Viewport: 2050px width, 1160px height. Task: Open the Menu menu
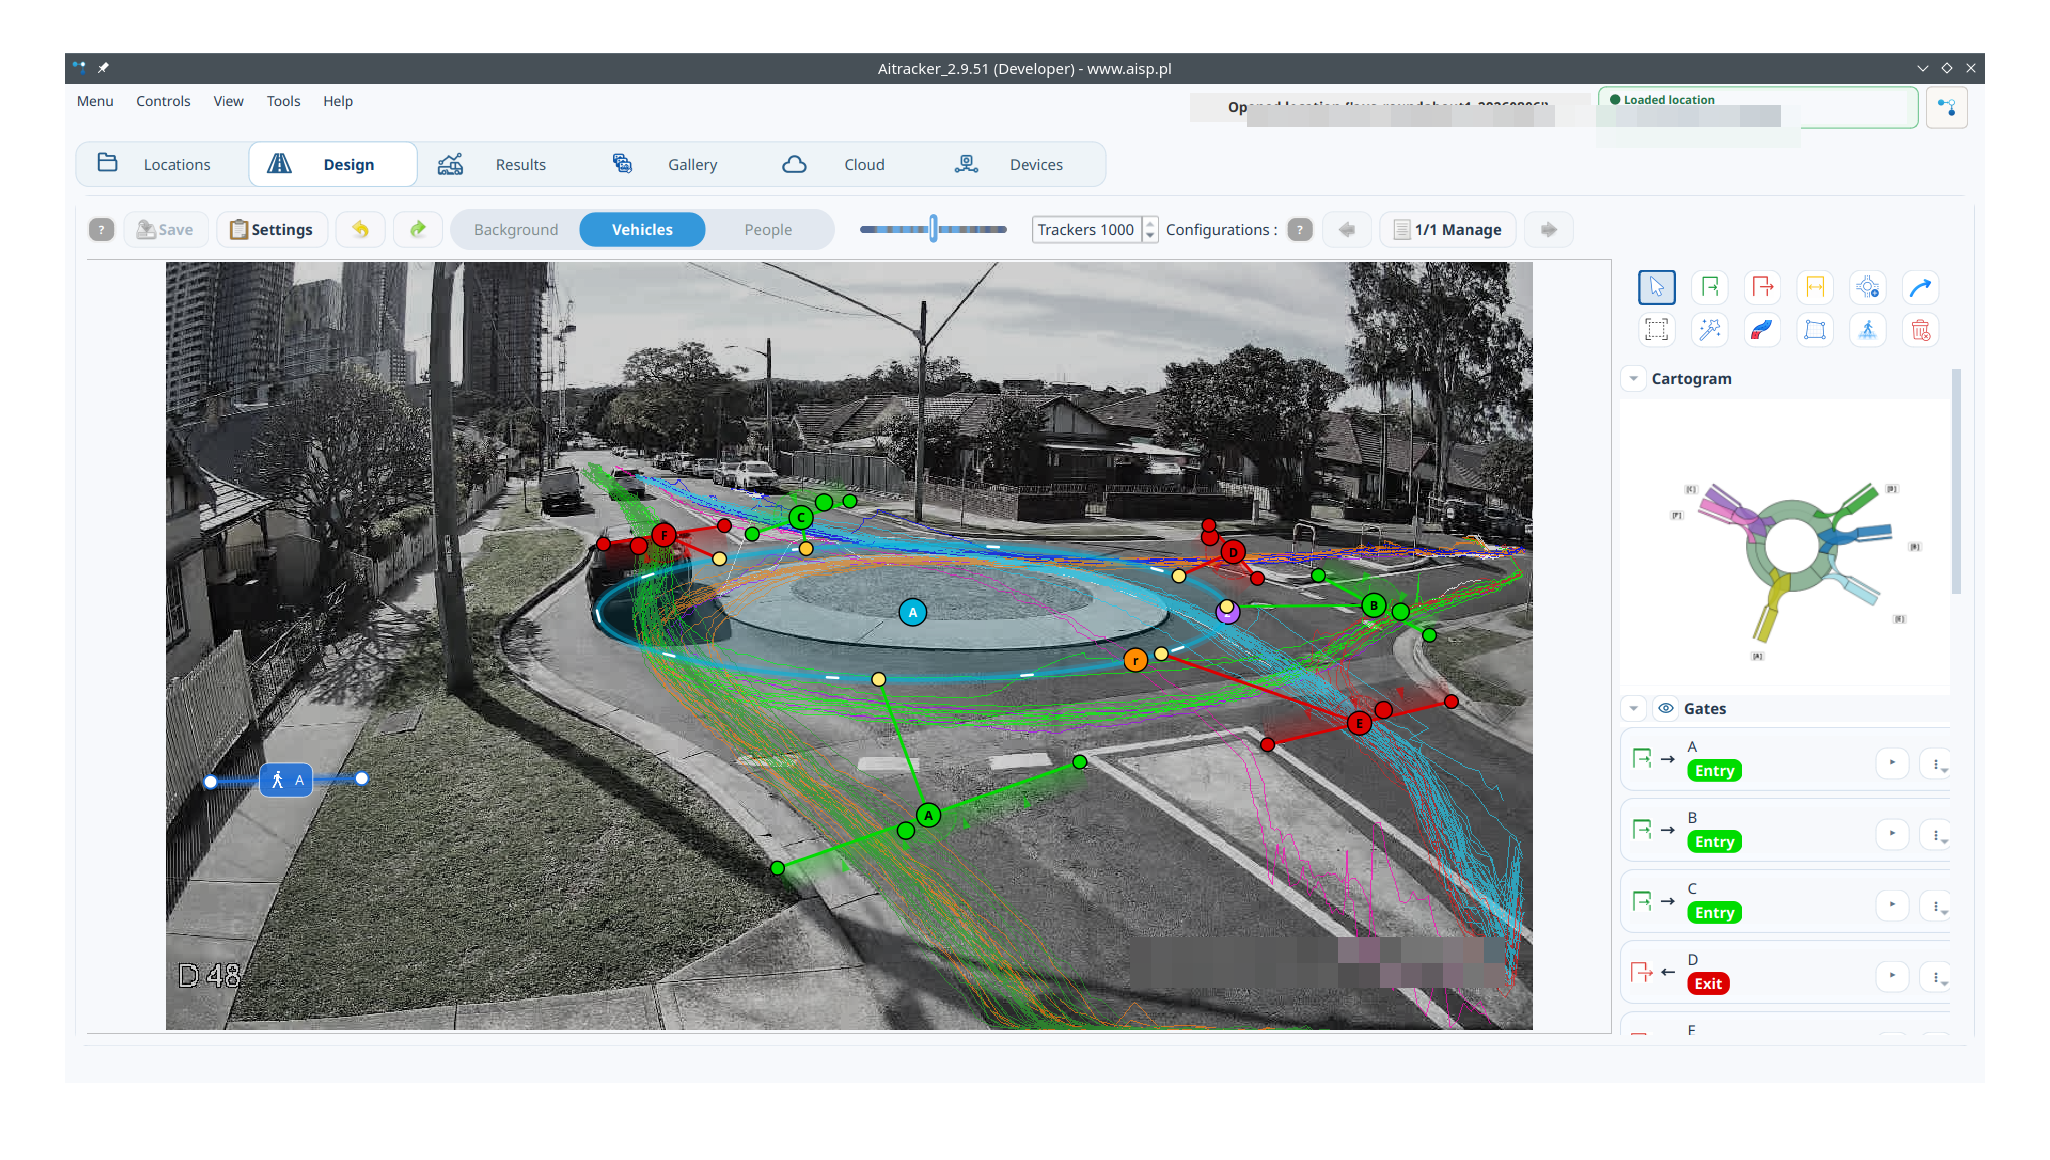coord(95,101)
